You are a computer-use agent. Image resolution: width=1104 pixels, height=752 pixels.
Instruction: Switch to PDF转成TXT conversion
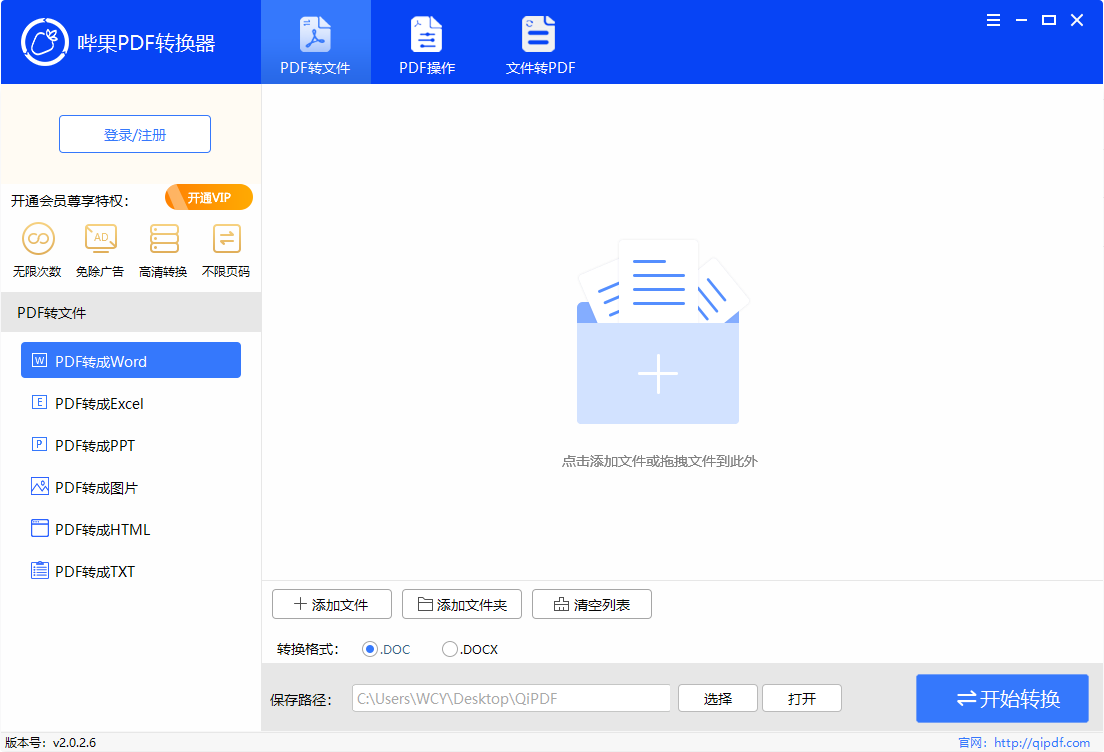[x=131, y=571]
